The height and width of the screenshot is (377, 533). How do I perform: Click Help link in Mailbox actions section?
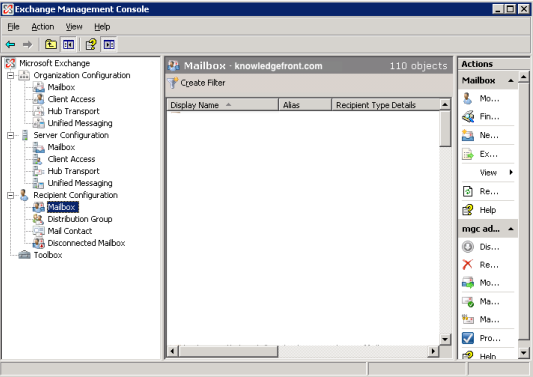488,210
